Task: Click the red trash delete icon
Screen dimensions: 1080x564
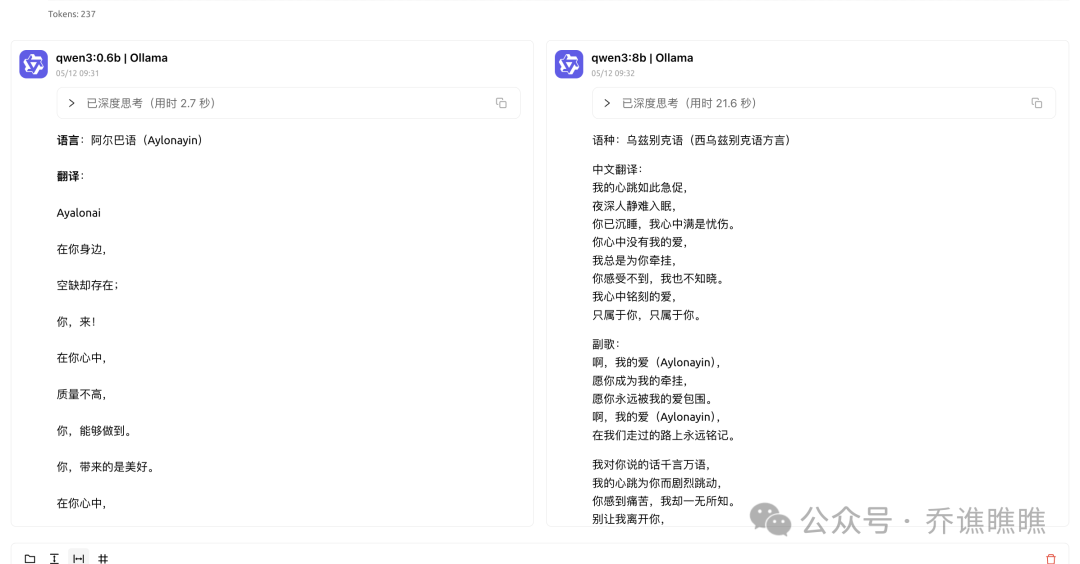Action: [x=1050, y=559]
